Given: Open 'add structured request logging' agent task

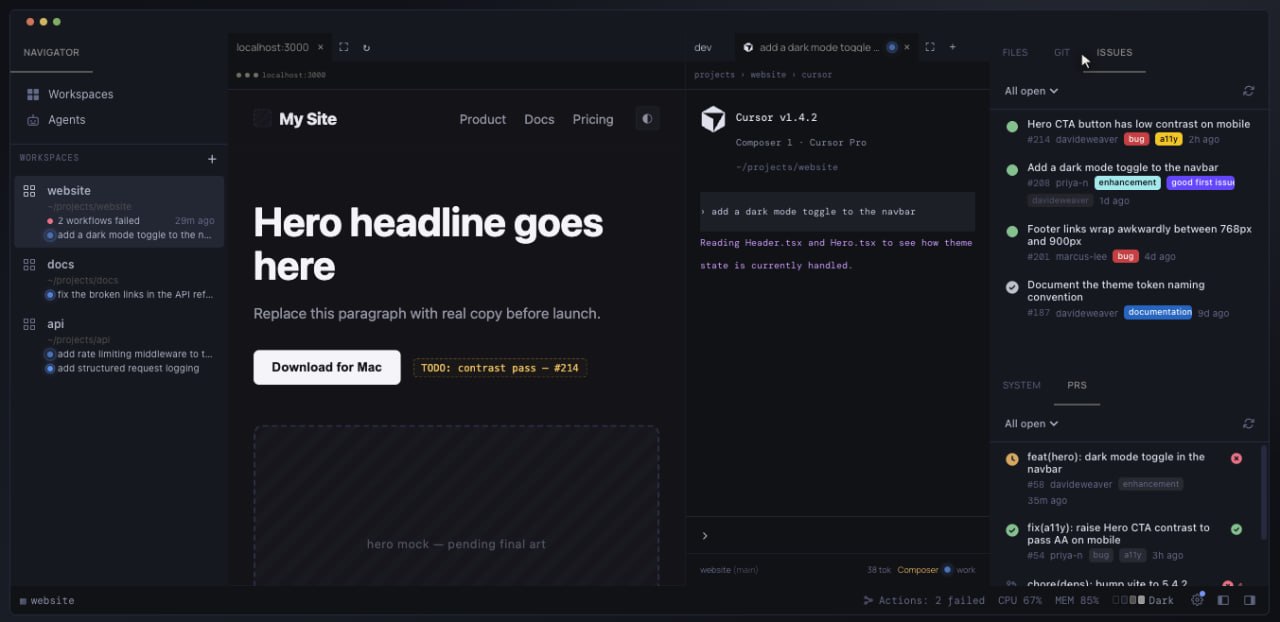Looking at the screenshot, I should pyautogui.click(x=122, y=368).
